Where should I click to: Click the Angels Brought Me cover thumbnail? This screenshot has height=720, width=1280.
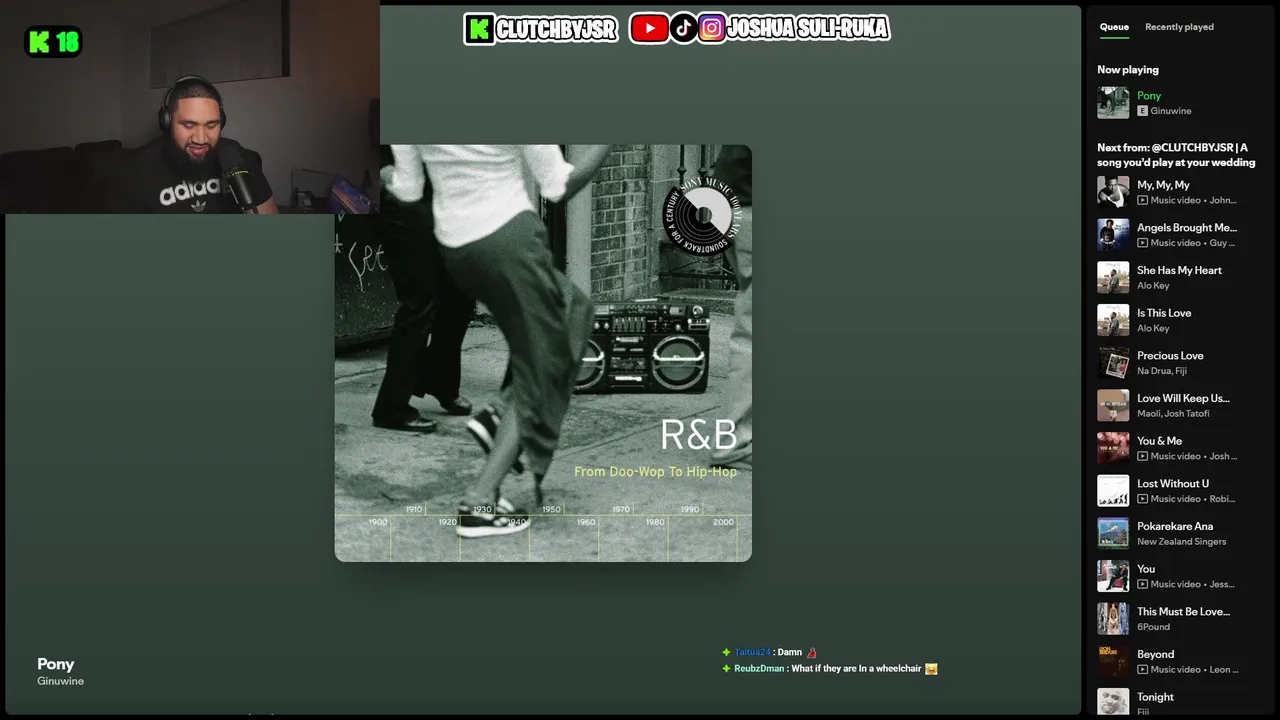pos(1113,235)
